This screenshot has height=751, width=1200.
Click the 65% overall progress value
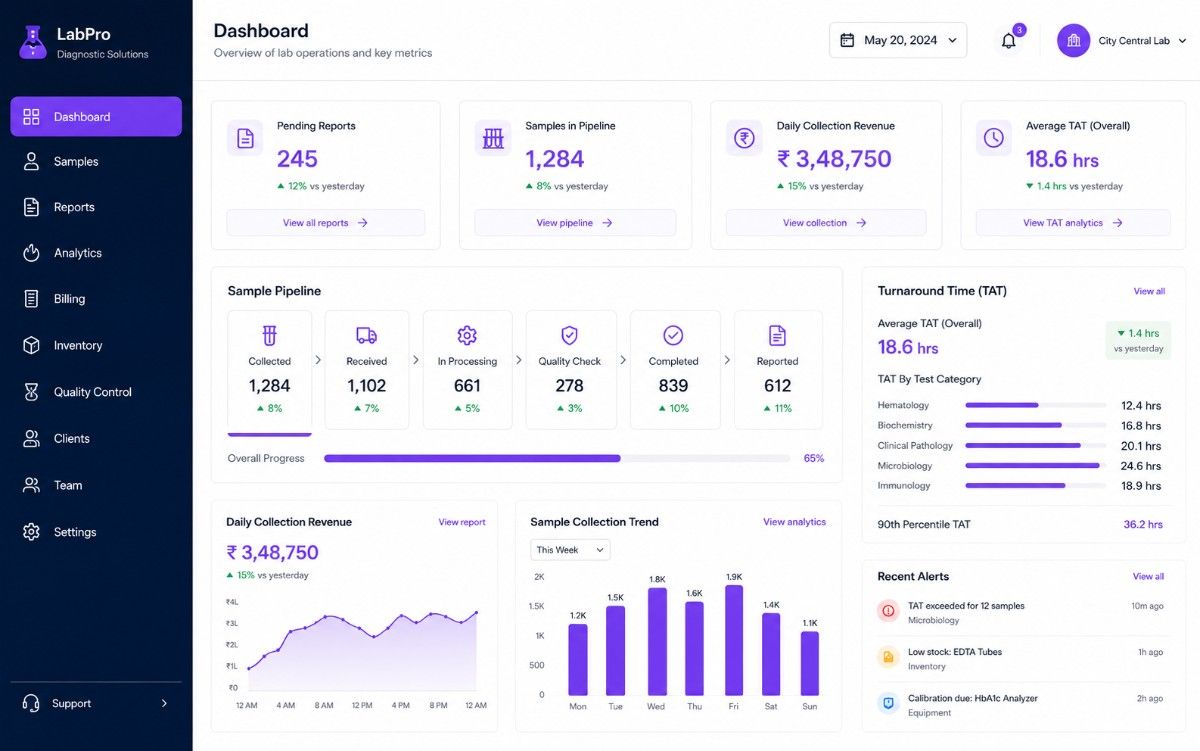(x=814, y=458)
